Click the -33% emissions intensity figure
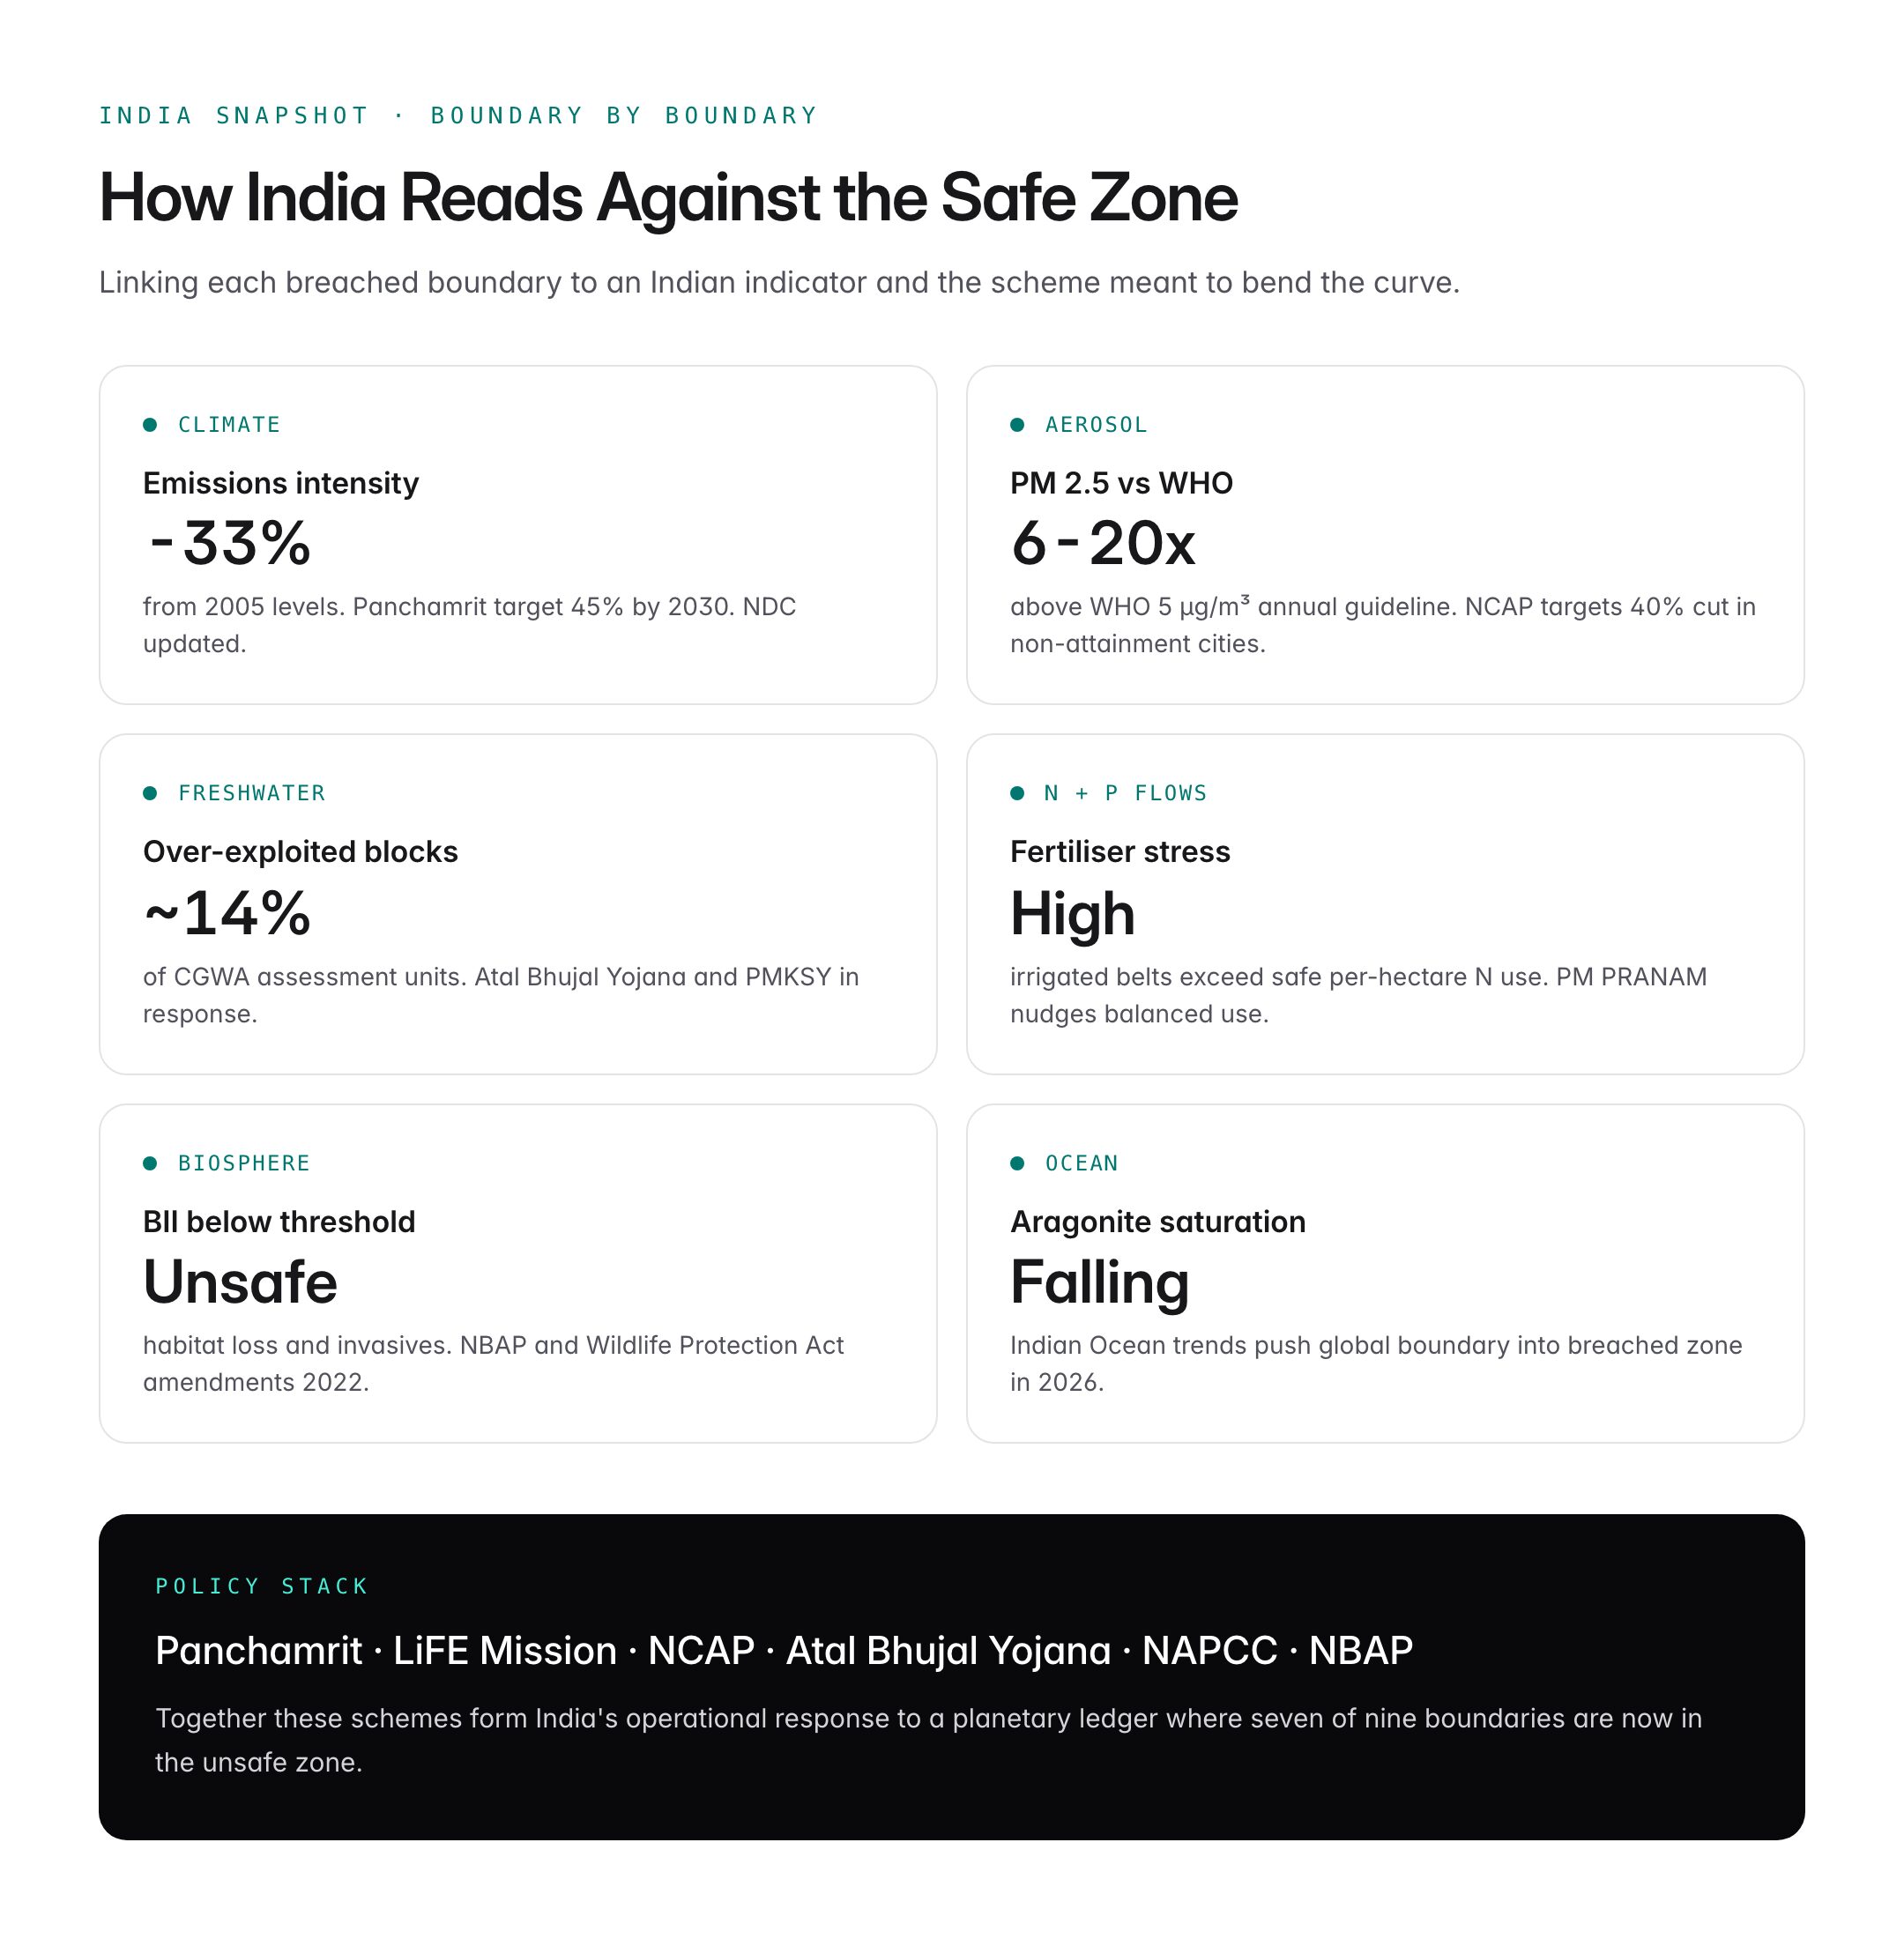The height and width of the screenshot is (1939, 1904). (x=229, y=544)
